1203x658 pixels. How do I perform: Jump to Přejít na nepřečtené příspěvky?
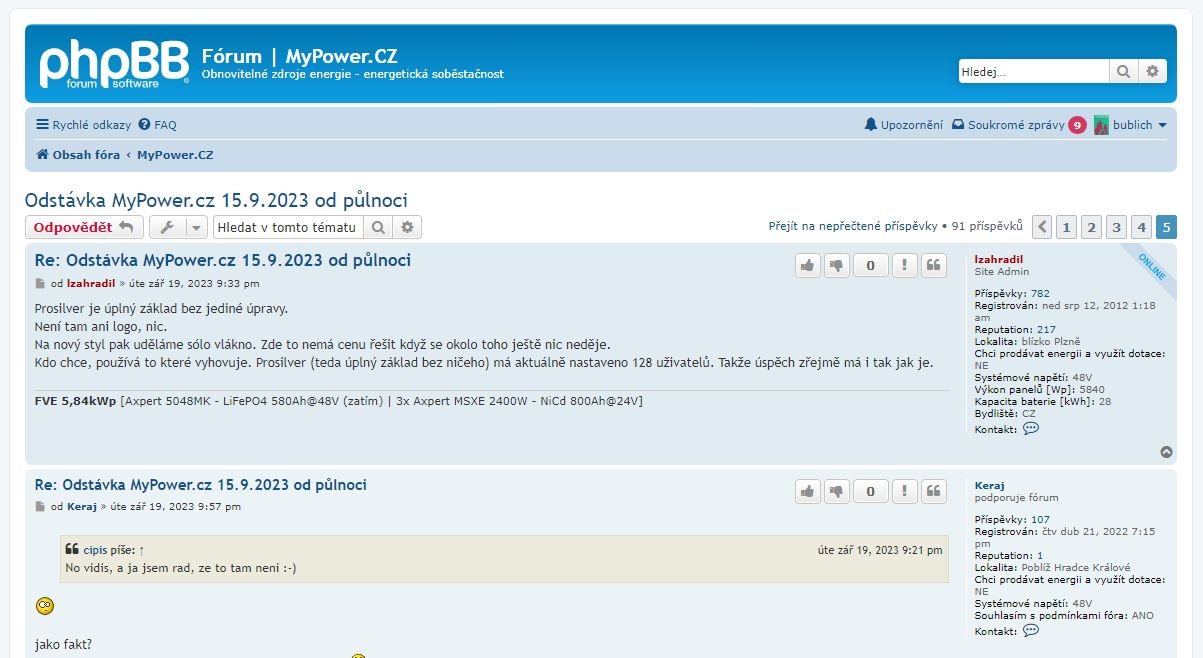point(853,226)
